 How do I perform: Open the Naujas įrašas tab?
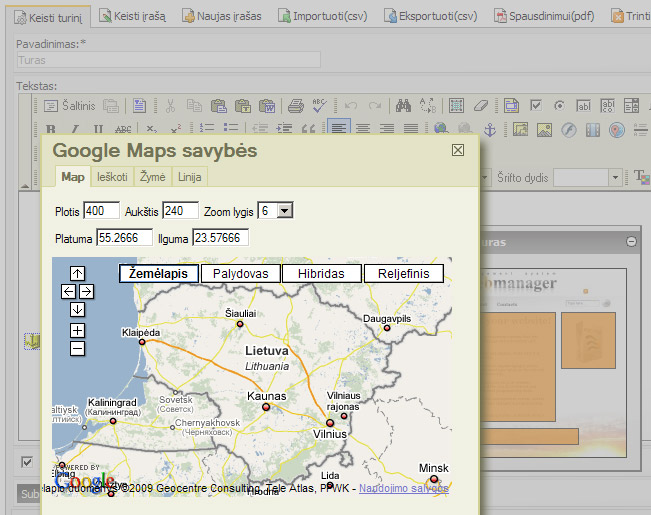point(222,16)
